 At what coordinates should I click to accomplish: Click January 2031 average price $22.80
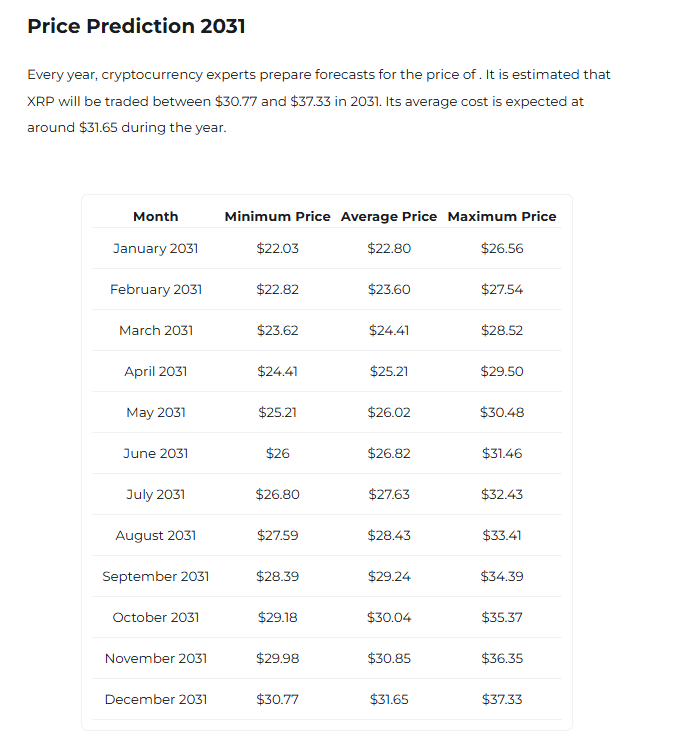pyautogui.click(x=389, y=248)
